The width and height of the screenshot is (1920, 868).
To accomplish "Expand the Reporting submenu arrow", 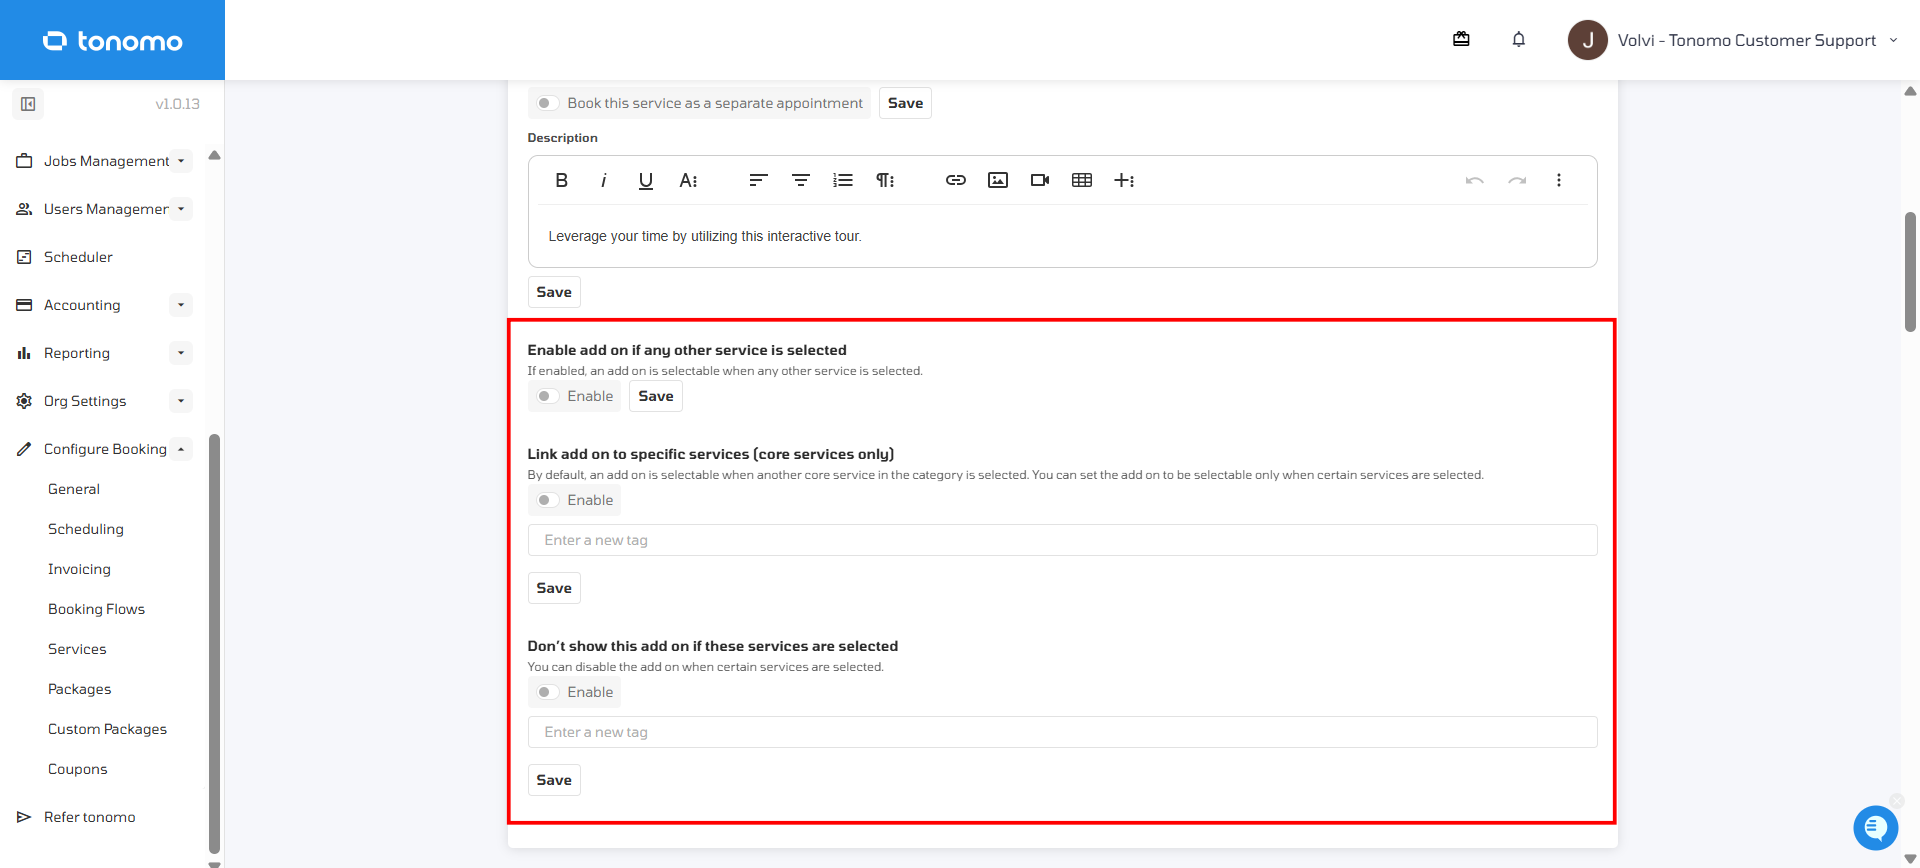I will [180, 353].
